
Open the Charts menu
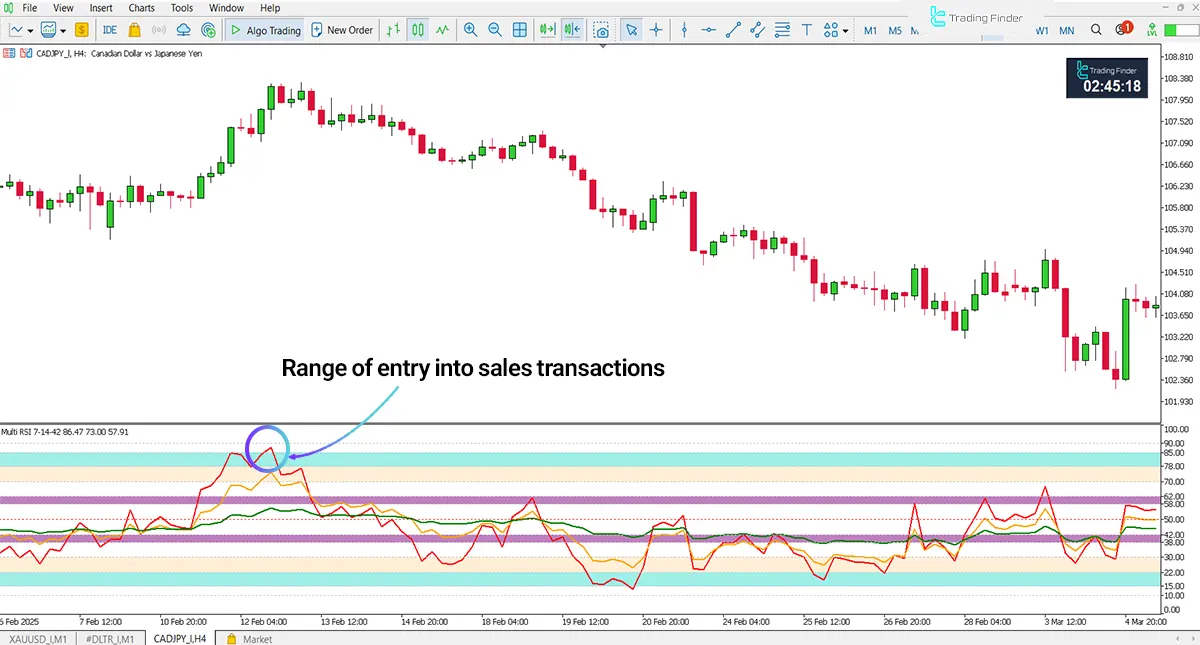pyautogui.click(x=141, y=8)
